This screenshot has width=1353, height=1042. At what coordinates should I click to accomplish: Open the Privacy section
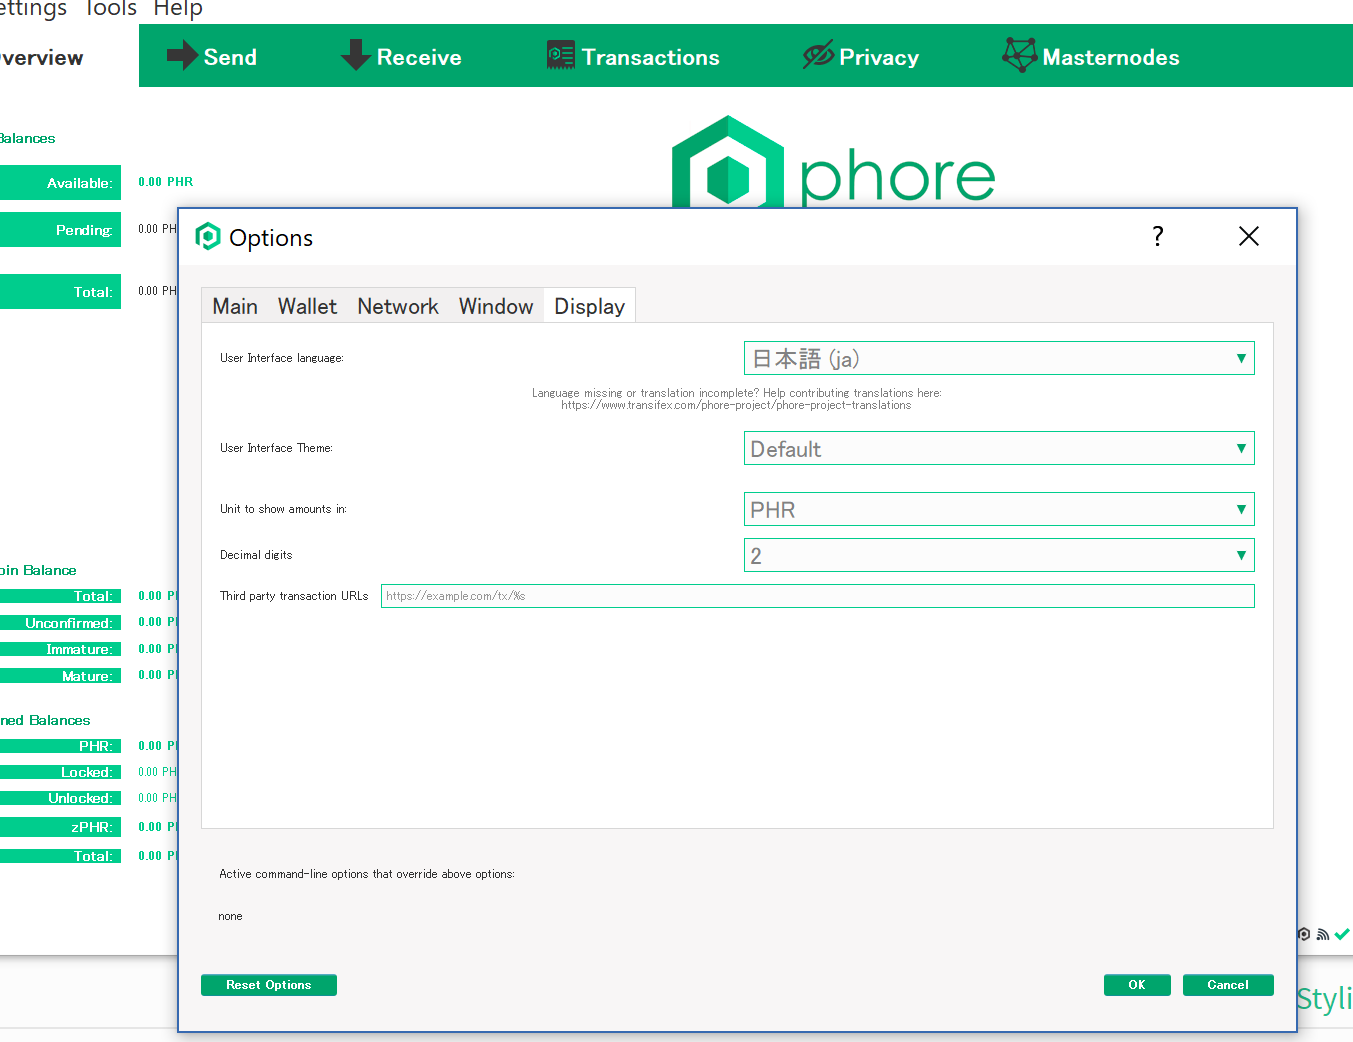[861, 56]
